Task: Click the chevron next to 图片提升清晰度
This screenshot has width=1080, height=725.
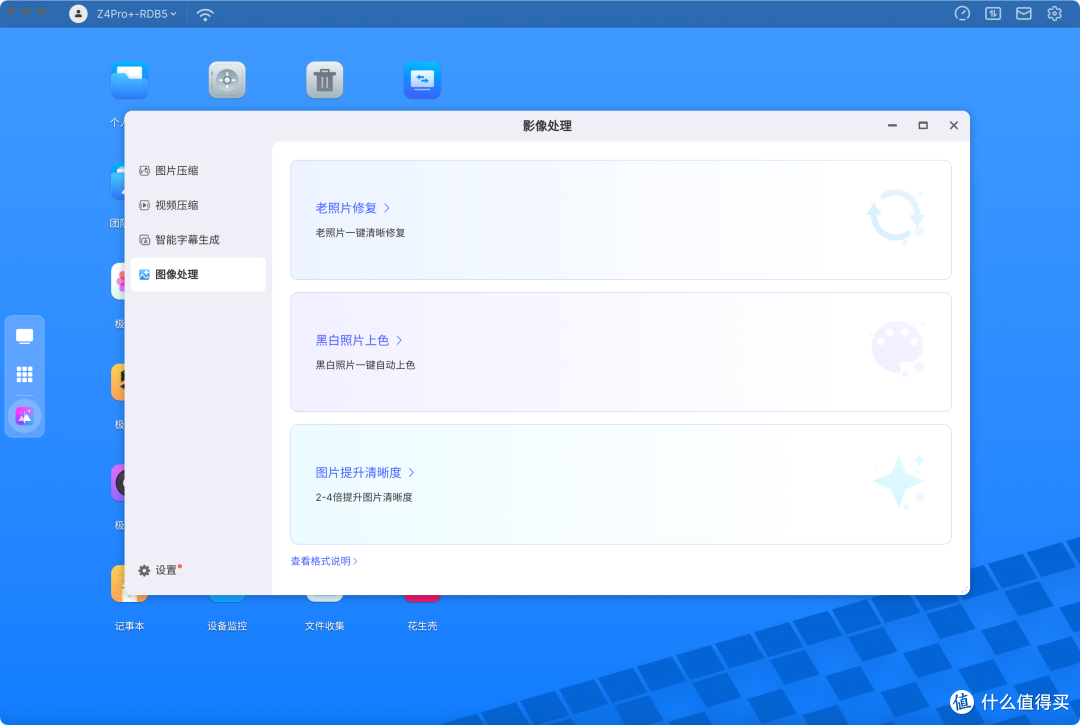Action: 412,472
